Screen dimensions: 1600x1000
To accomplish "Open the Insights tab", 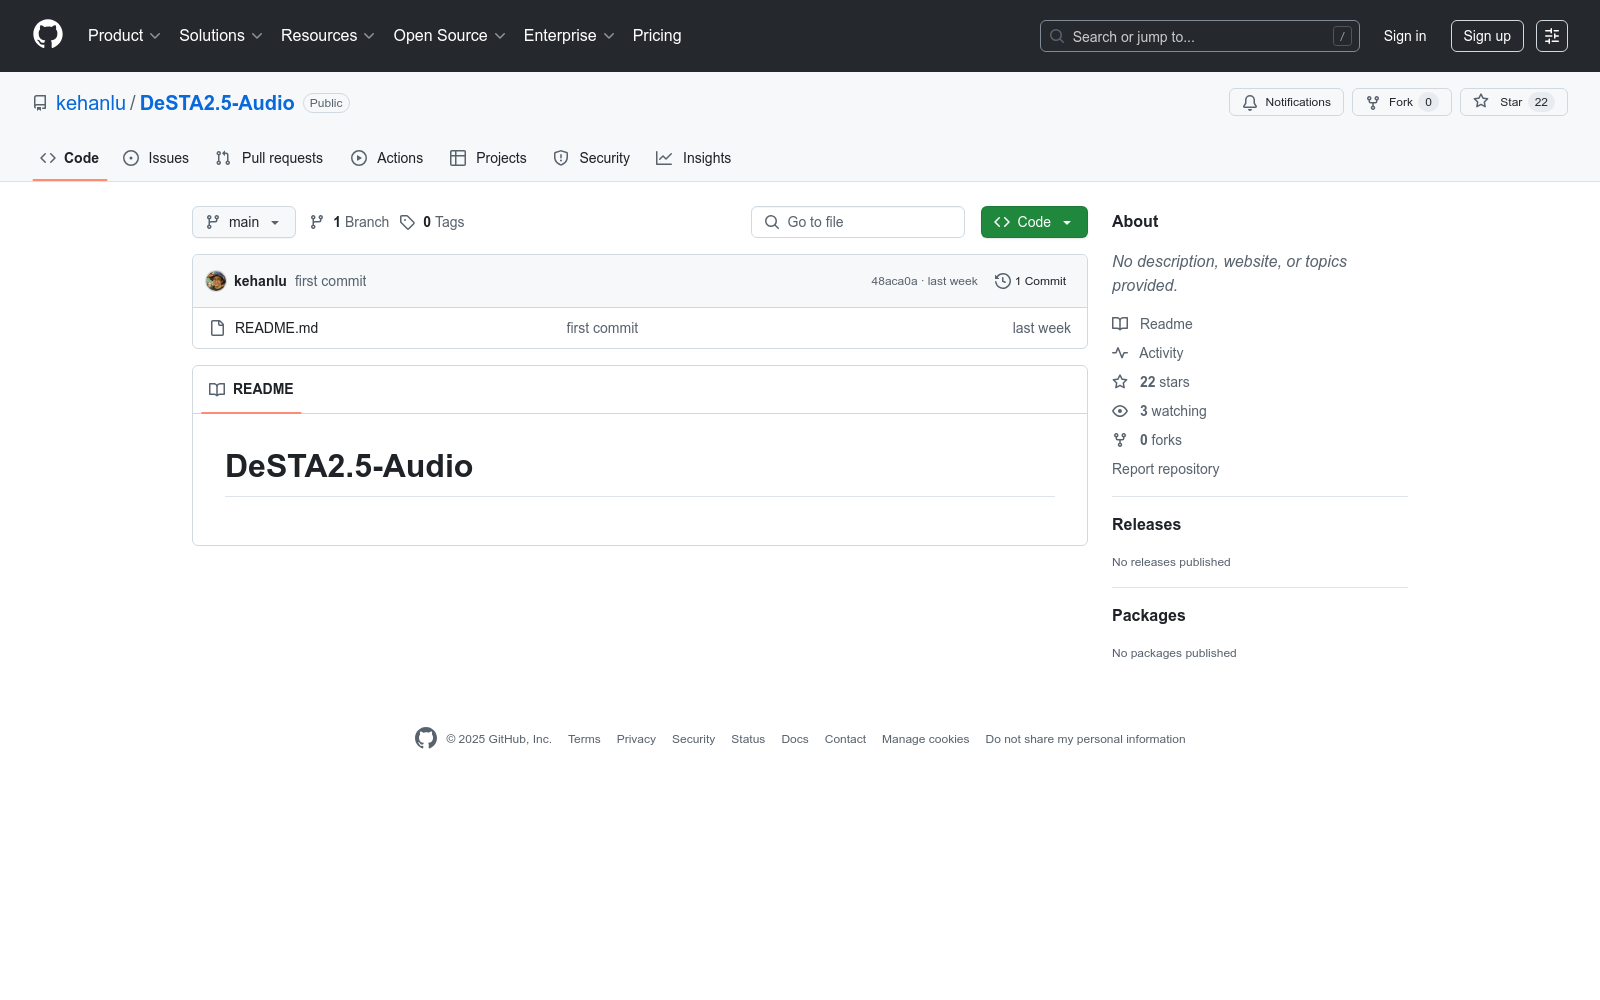I will [x=693, y=158].
